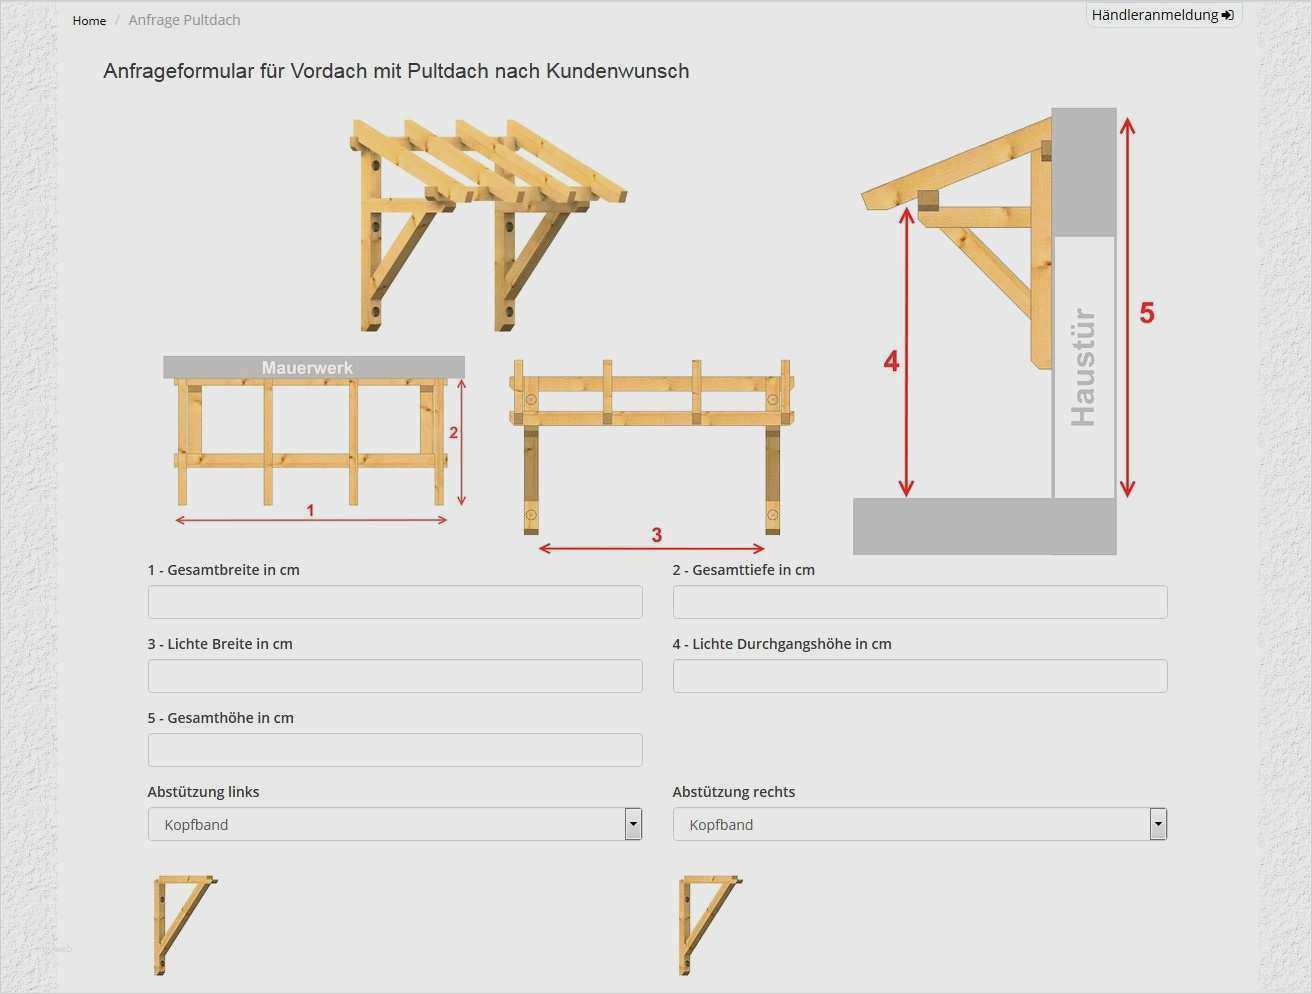Click the Lichte Durchgangshöhe in cm input
The height and width of the screenshot is (994, 1312).
pyautogui.click(x=919, y=676)
